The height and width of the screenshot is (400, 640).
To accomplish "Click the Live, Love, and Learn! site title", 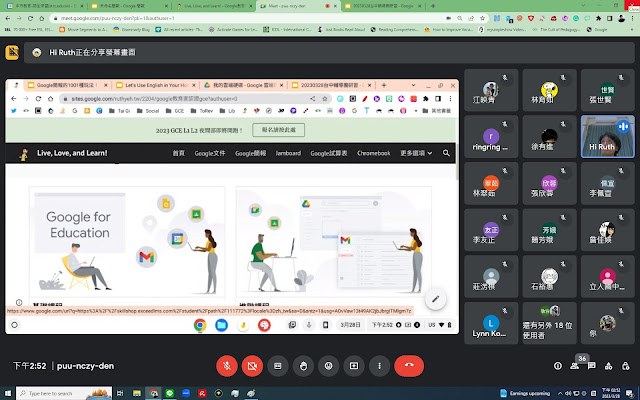I will pyautogui.click(x=72, y=153).
